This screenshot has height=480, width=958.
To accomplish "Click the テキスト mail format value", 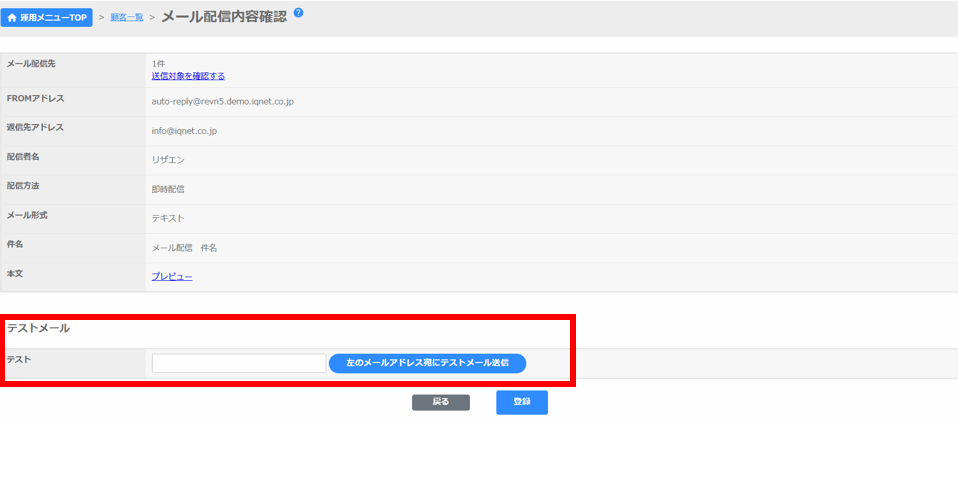I will [167, 217].
